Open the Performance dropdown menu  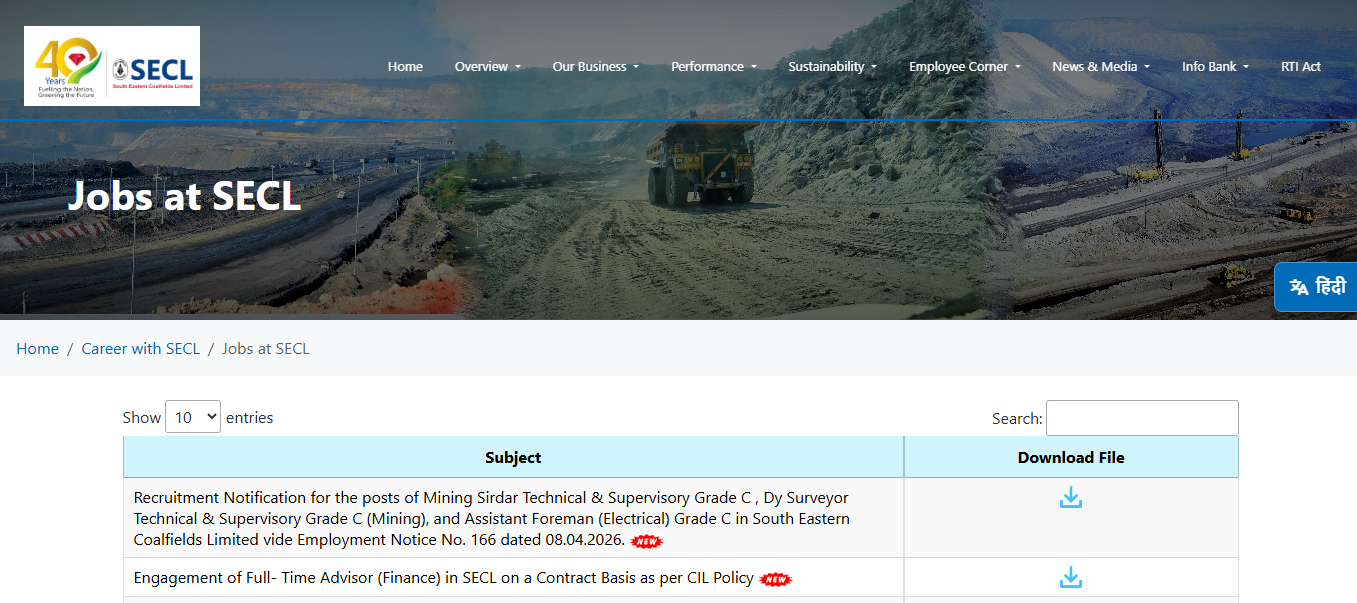click(713, 67)
